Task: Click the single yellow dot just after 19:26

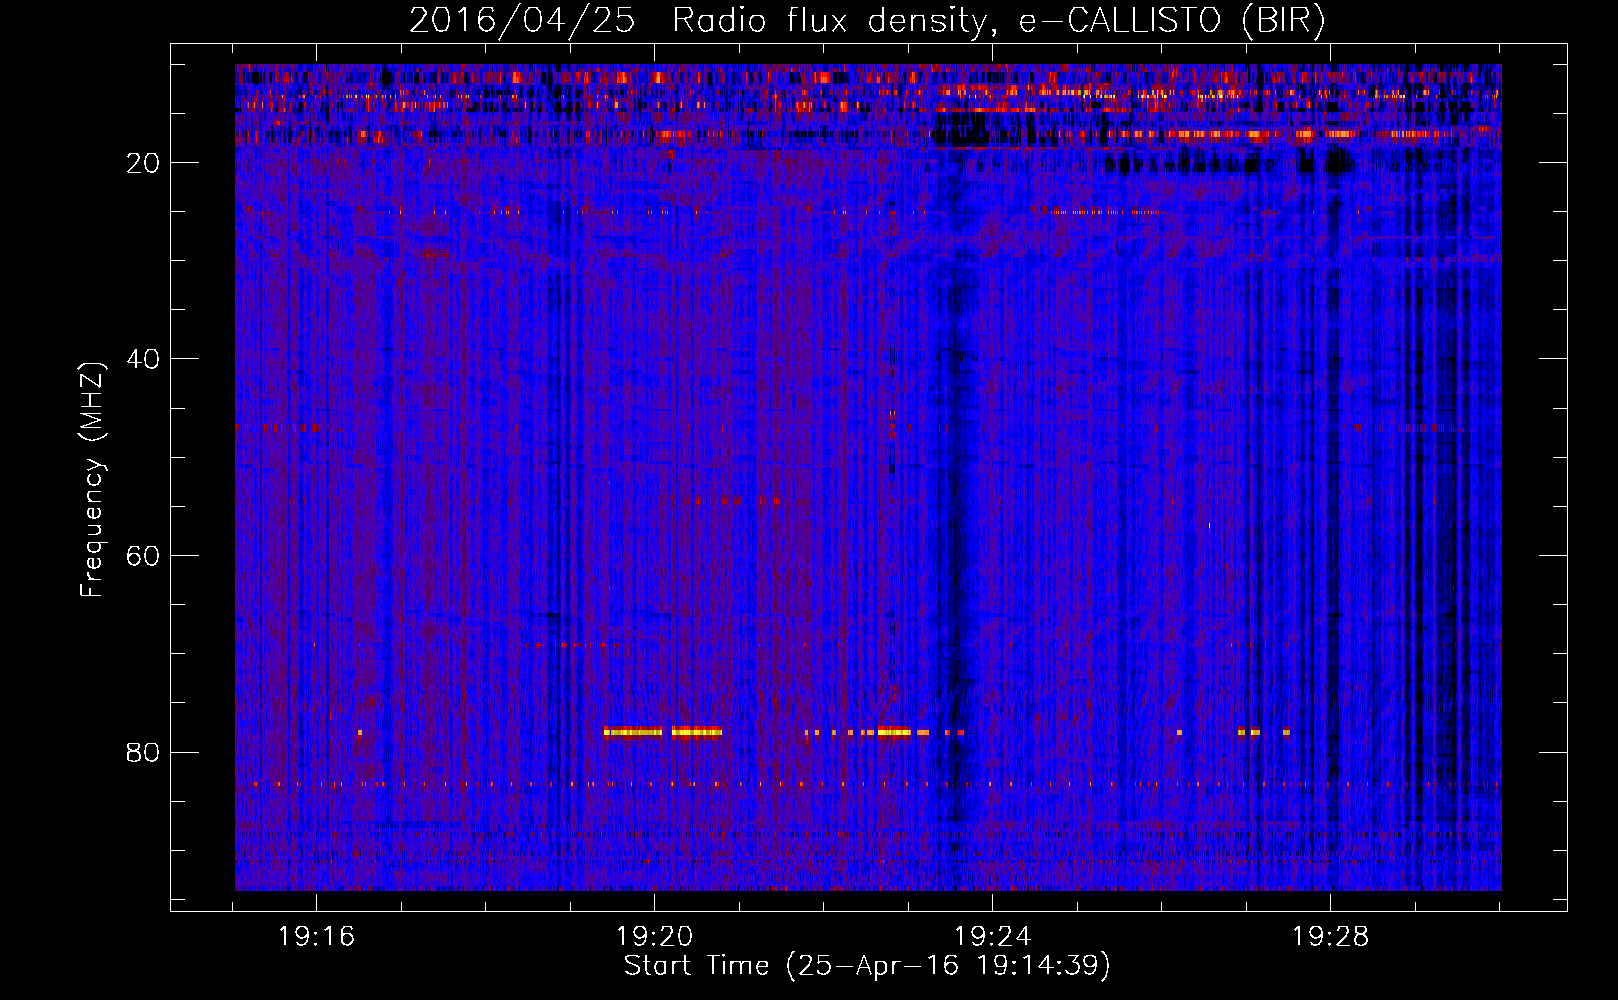Action: 1179,732
